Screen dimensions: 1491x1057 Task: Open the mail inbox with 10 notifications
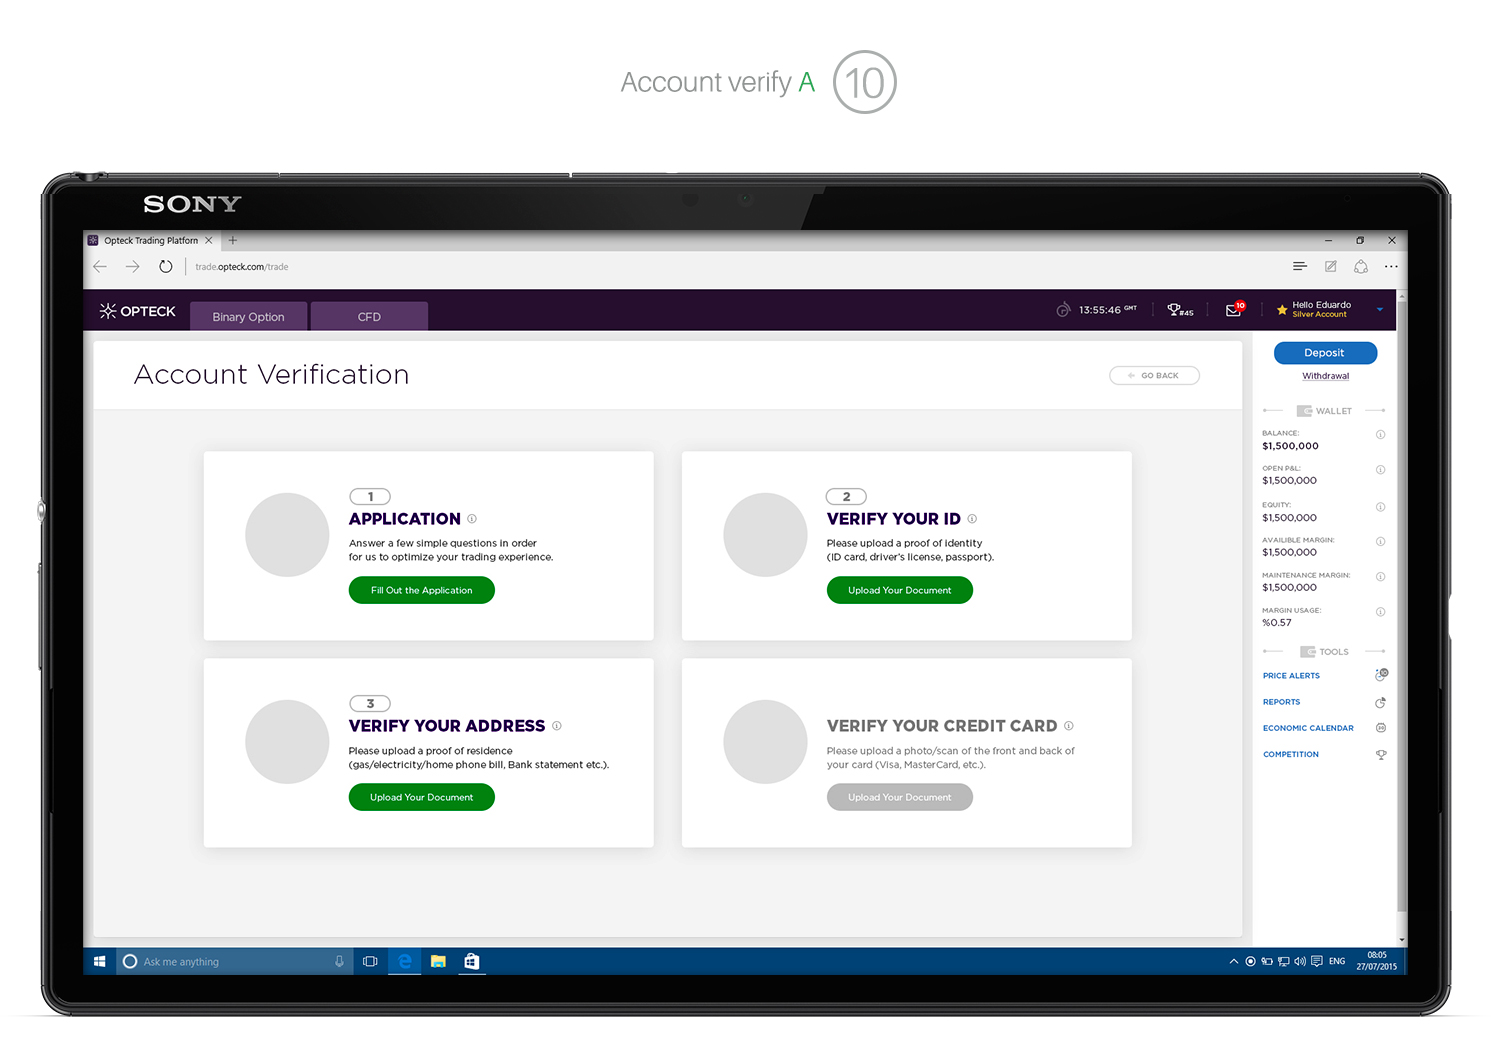1235,309
